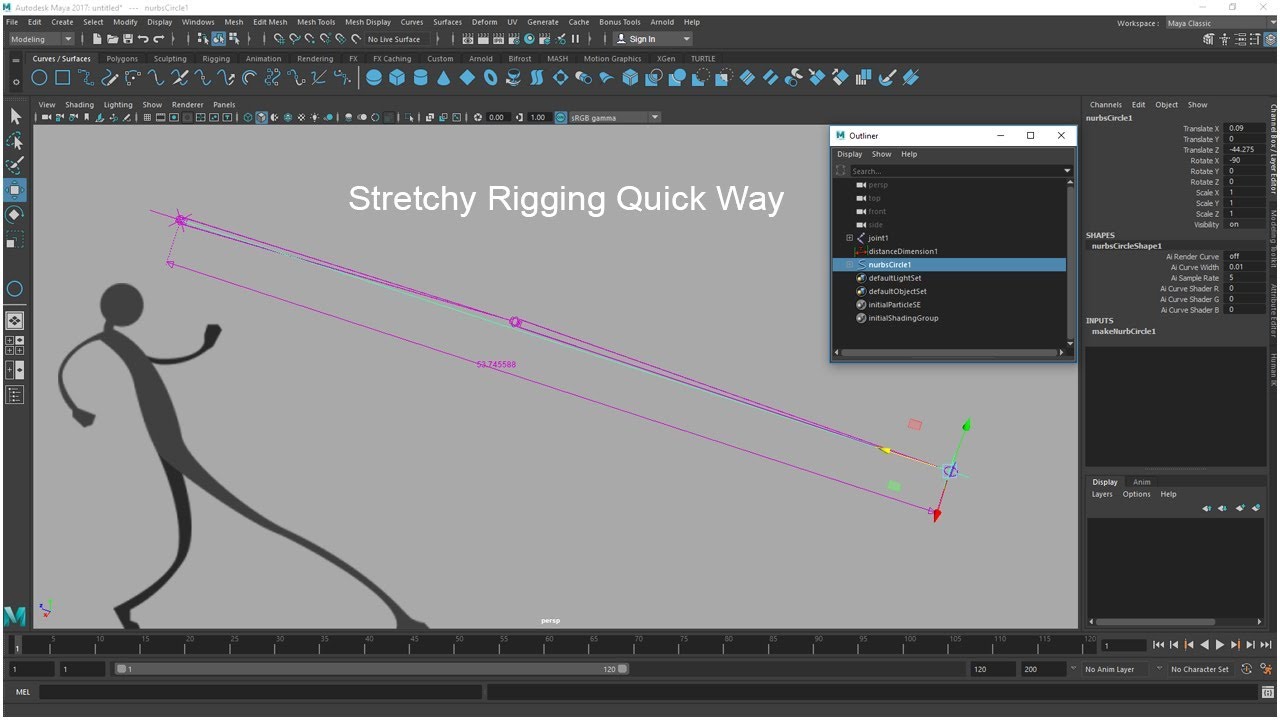
Task: Click No Live Surface field
Action: (395, 39)
